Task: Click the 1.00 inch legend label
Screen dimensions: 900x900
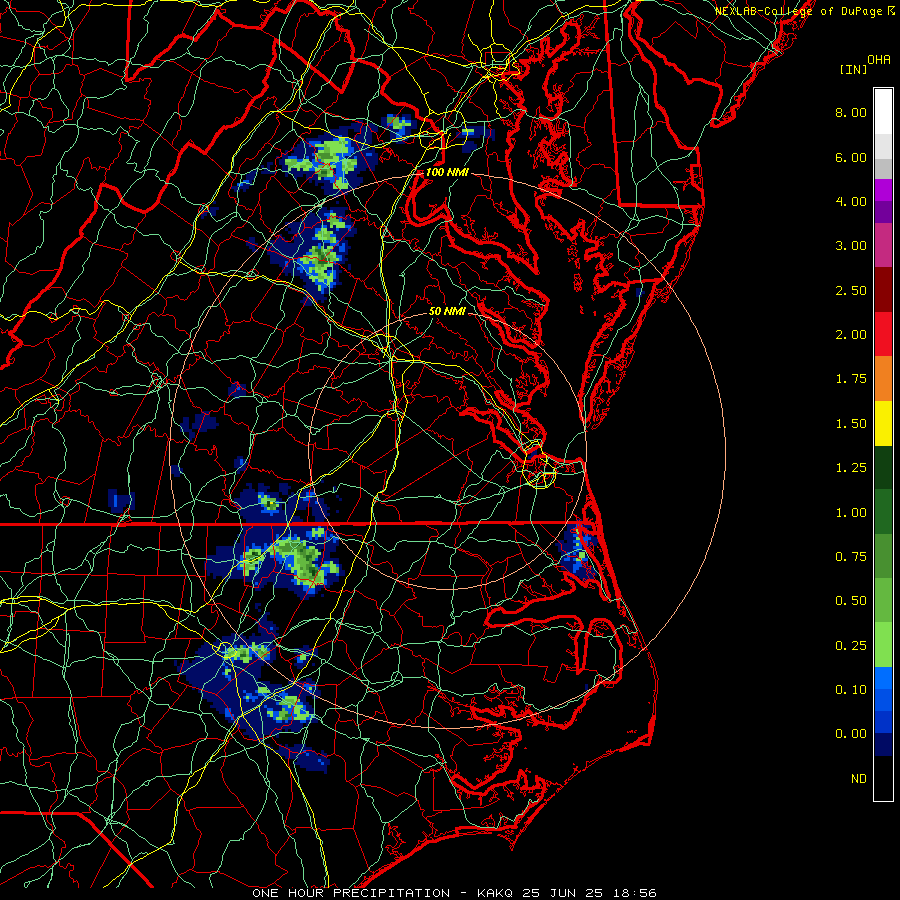Action: pyautogui.click(x=851, y=513)
